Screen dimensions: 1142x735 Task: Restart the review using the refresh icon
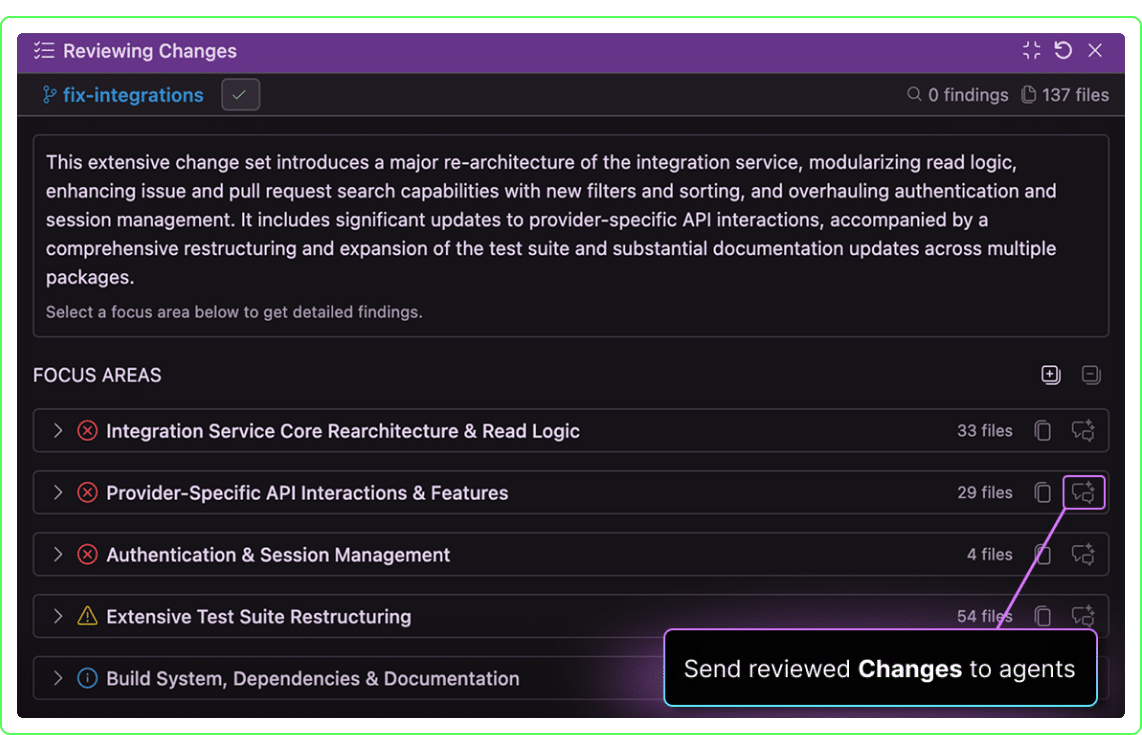[1063, 50]
